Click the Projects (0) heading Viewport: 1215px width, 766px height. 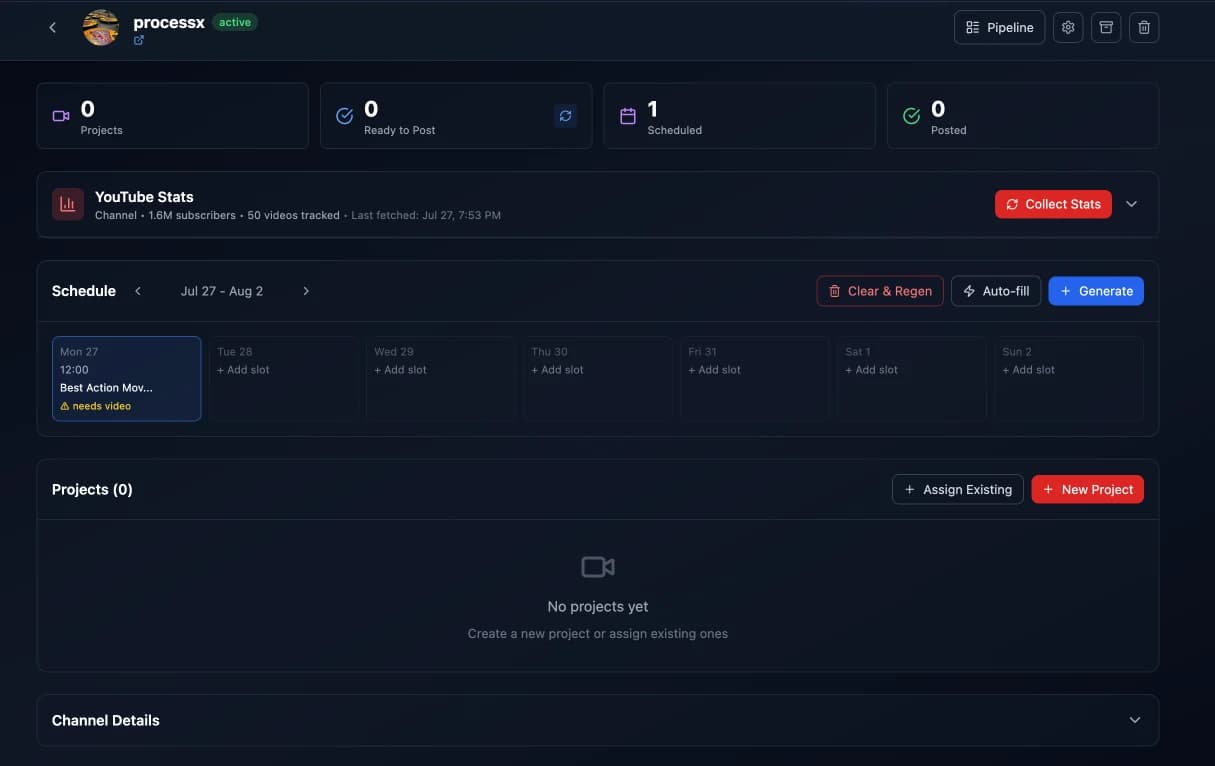[92, 489]
